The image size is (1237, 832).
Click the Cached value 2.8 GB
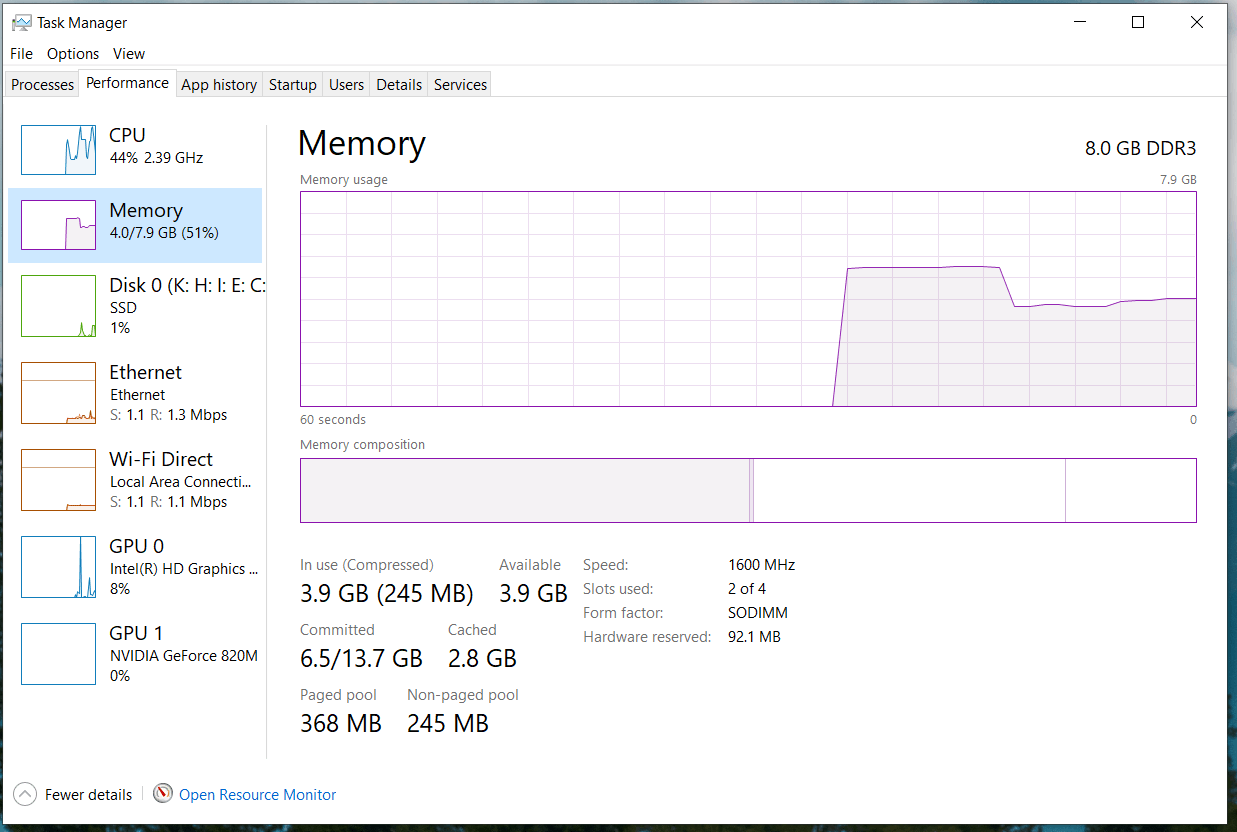(482, 658)
